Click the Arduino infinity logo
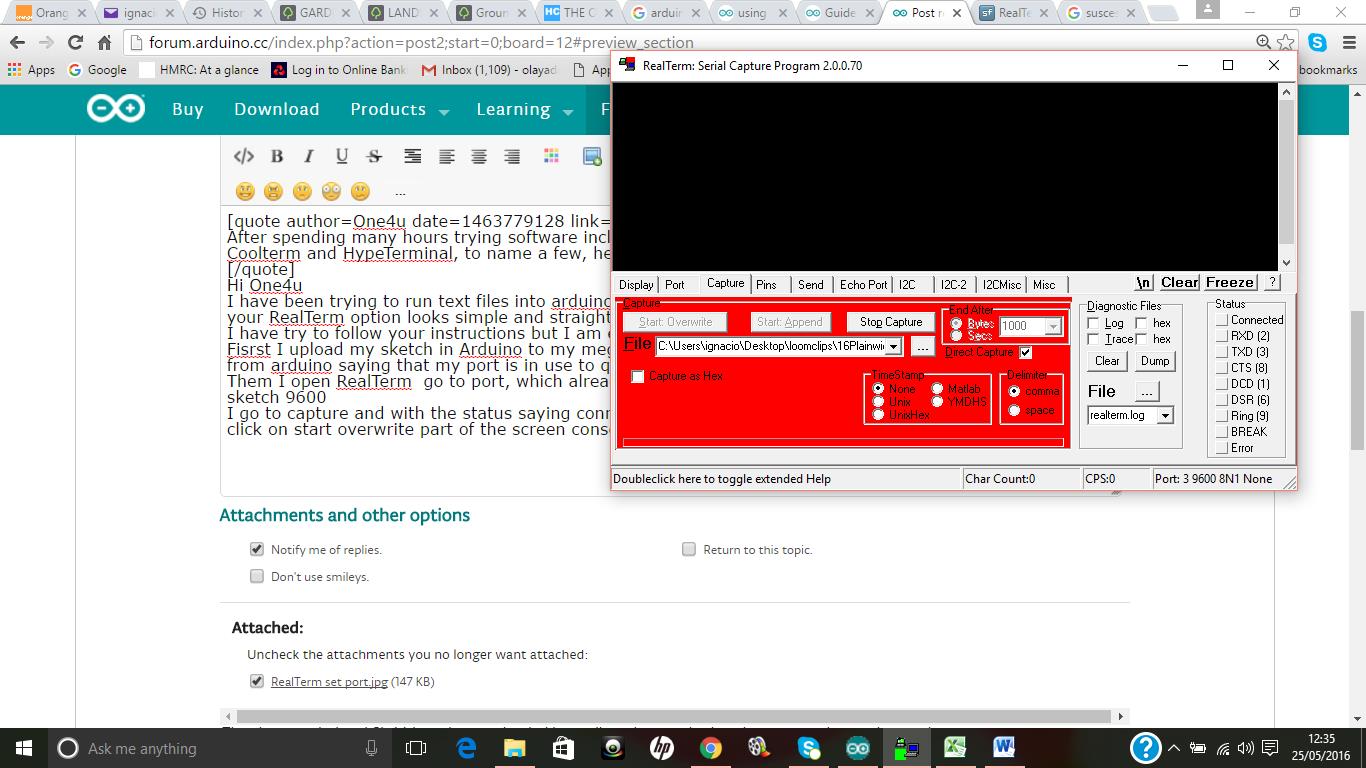1366x768 pixels. click(x=116, y=109)
